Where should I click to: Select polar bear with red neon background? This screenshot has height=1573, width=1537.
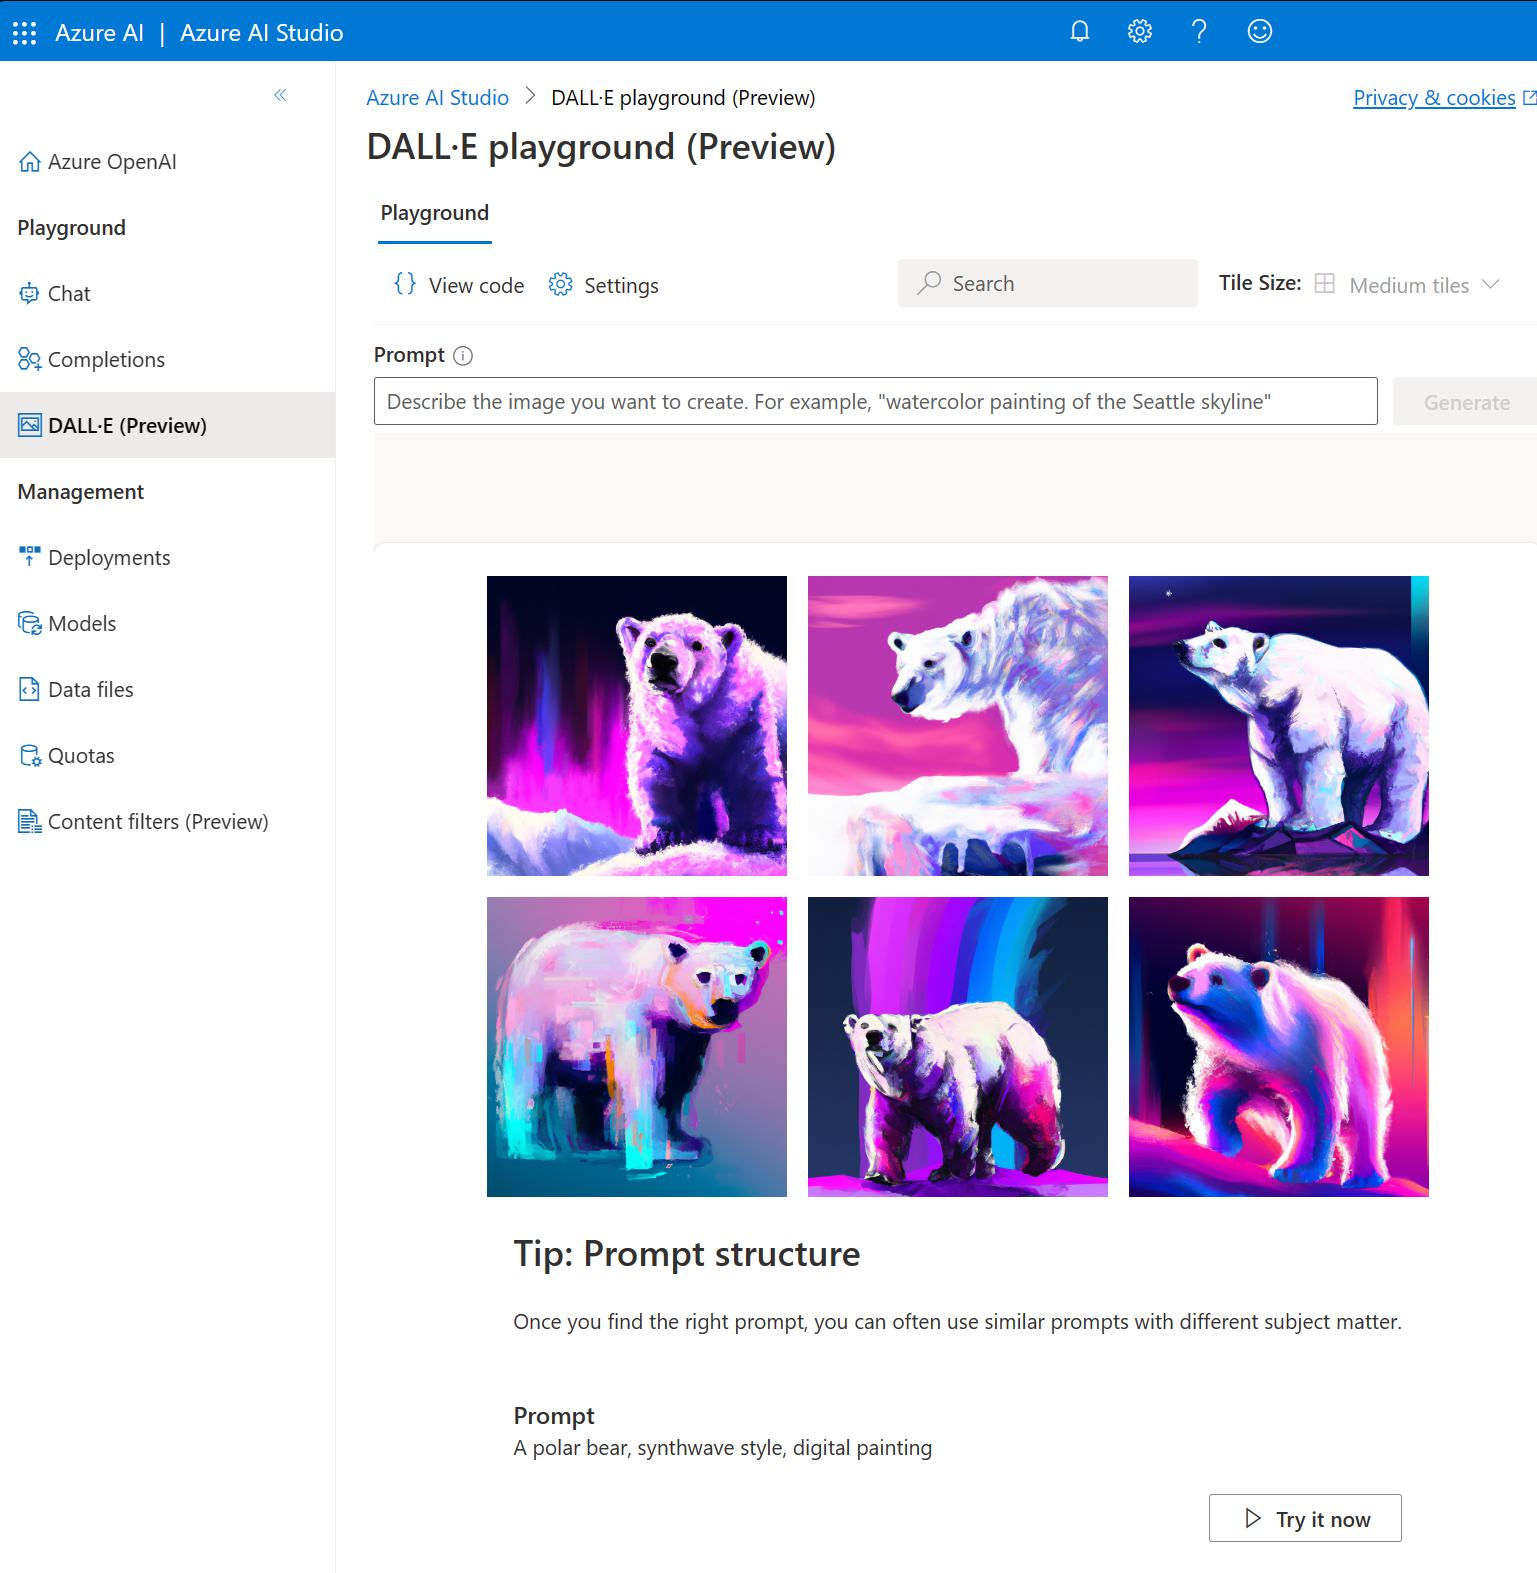point(1279,1047)
